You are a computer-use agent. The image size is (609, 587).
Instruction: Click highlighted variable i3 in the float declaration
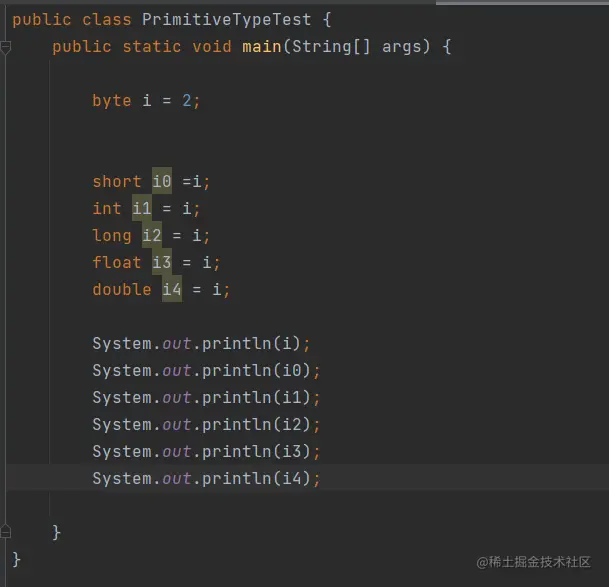pos(162,262)
